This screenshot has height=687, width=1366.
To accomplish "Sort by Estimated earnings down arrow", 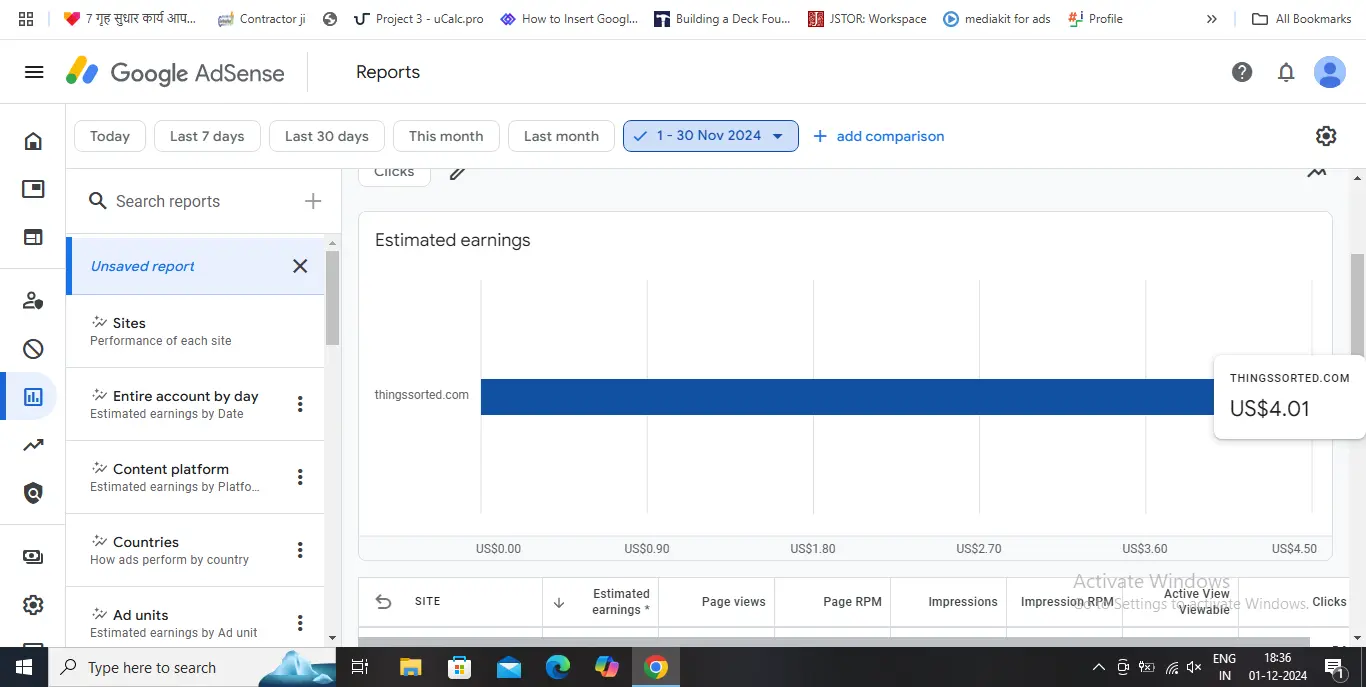I will point(559,602).
